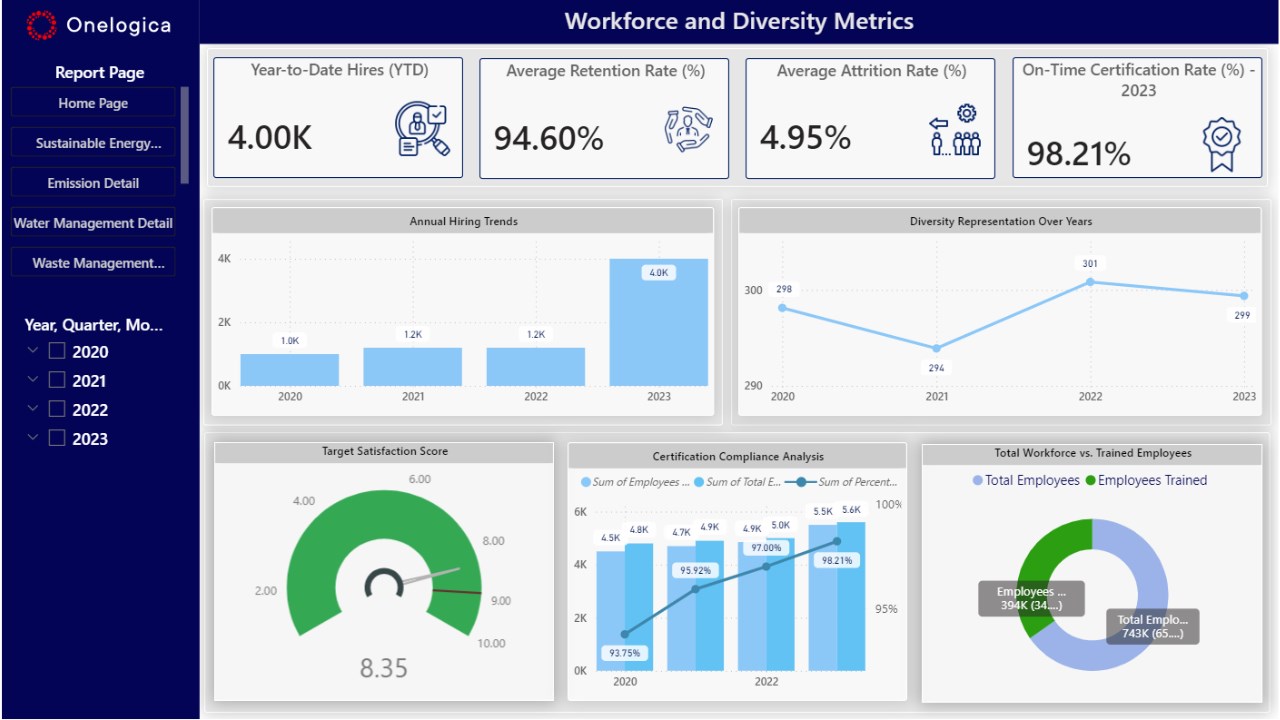Click the attrition rate people-gear icon

955,130
